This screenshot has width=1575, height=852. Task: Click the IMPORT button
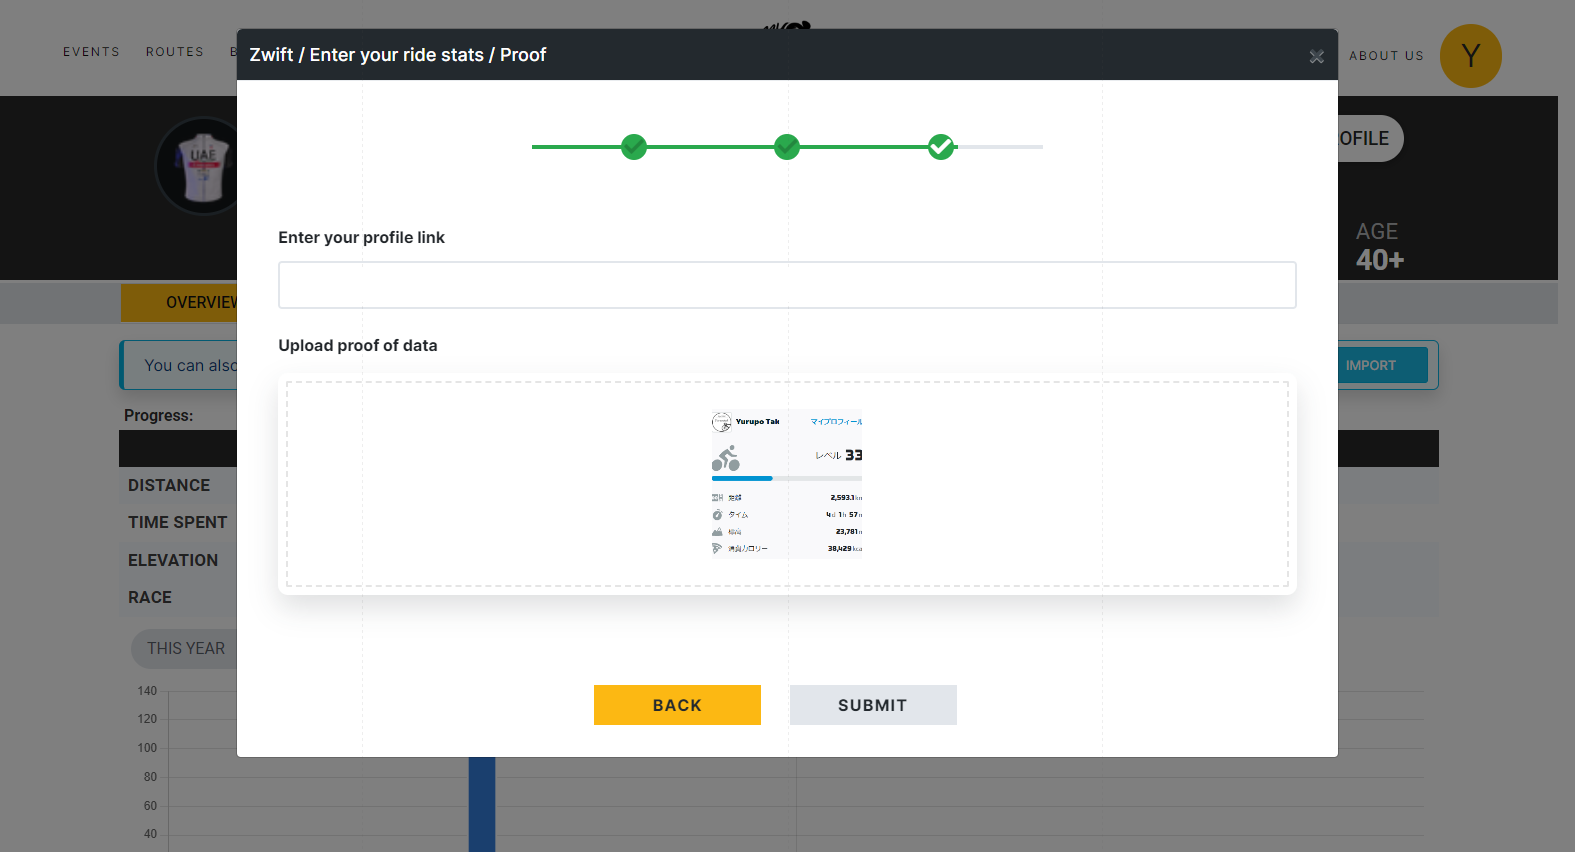pyautogui.click(x=1383, y=365)
